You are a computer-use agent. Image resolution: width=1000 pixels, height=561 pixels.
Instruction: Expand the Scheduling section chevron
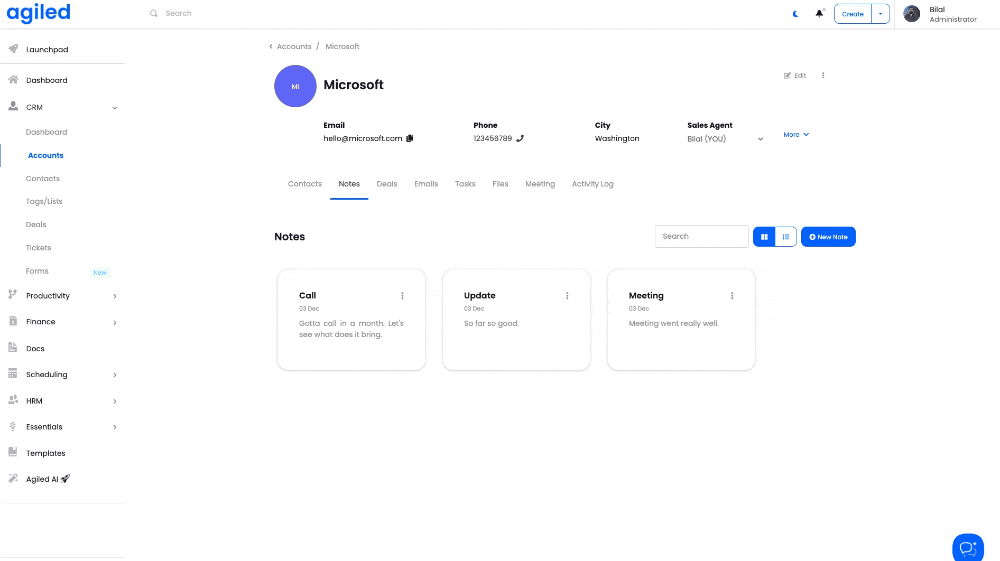(x=115, y=375)
